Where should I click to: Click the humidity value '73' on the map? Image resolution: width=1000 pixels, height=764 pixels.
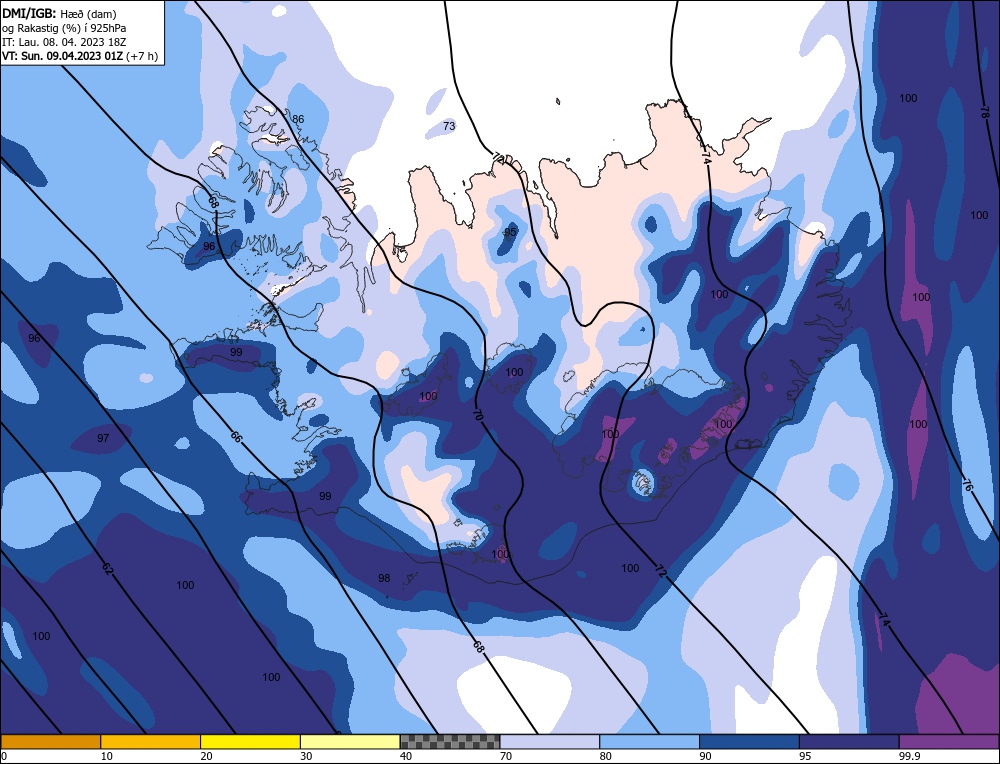[x=449, y=126]
